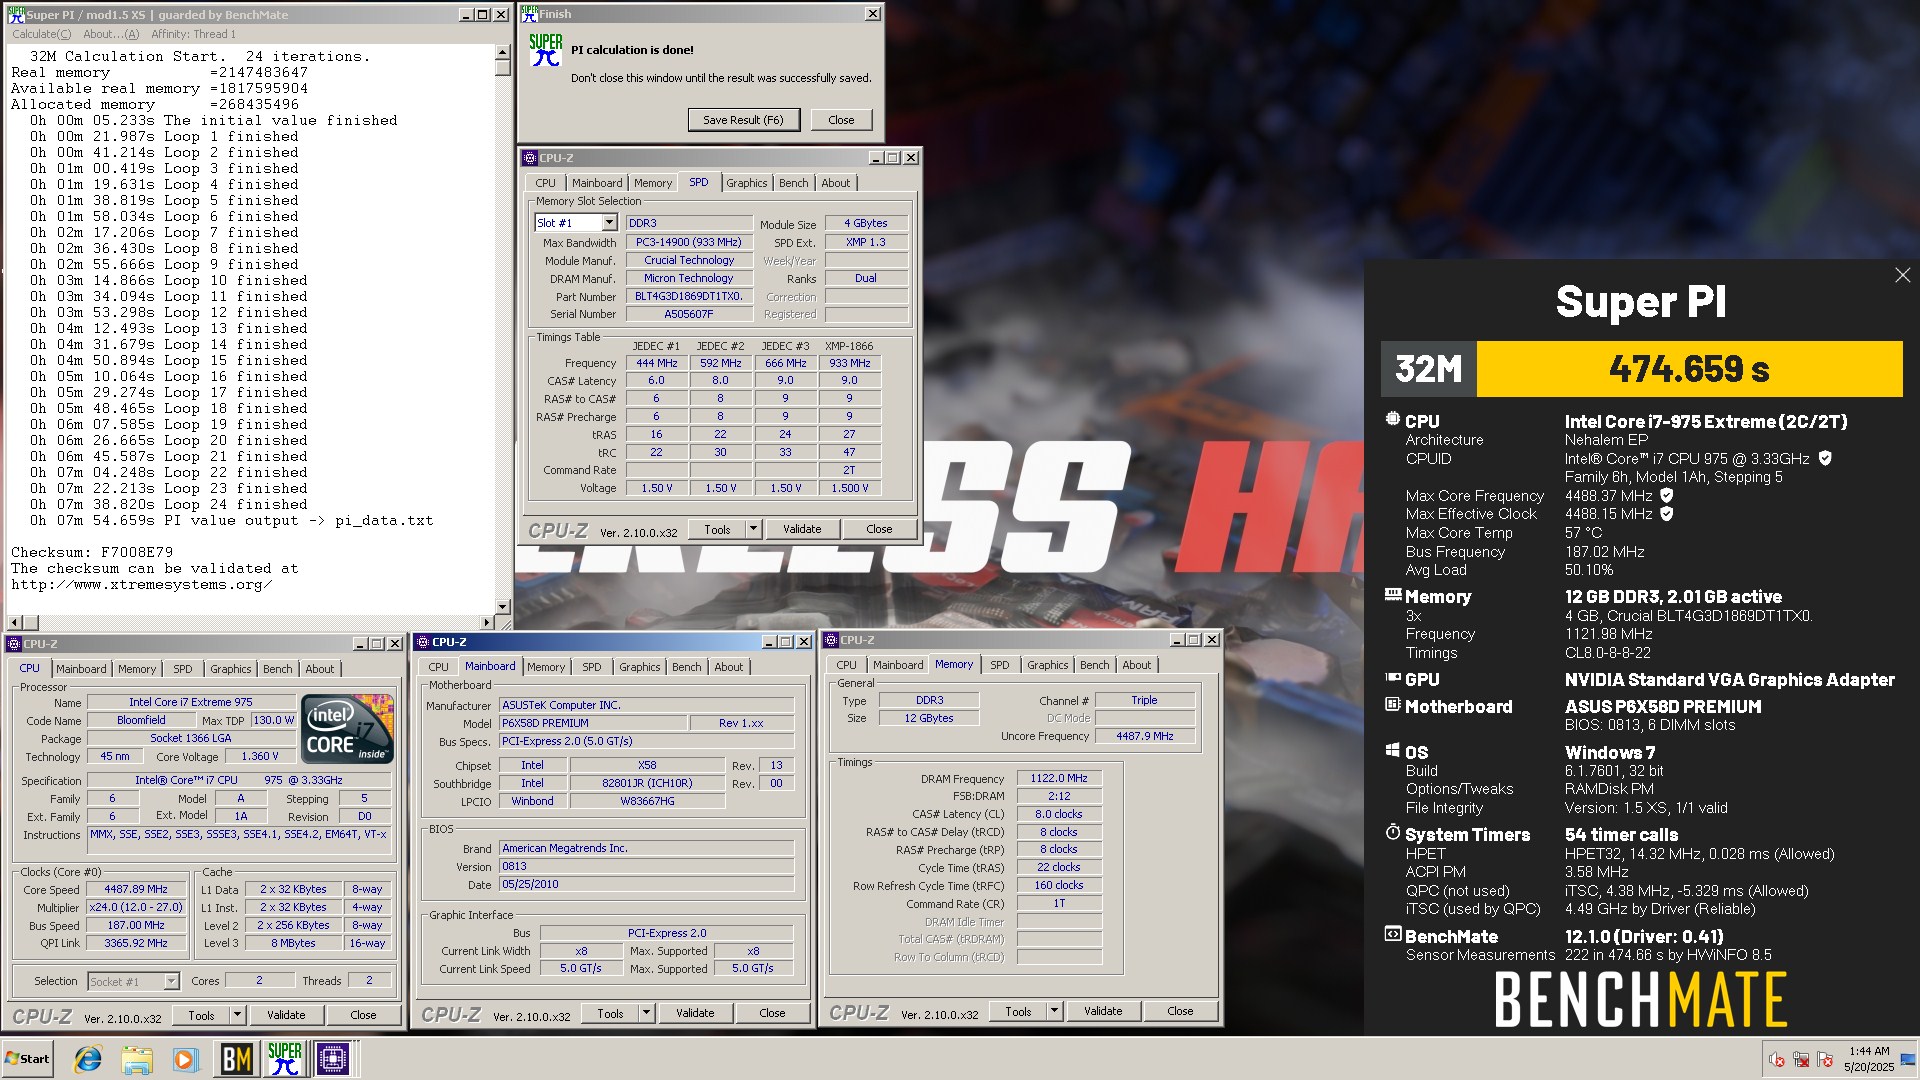The height and width of the screenshot is (1080, 1920).
Task: Click Save Result (F6) button
Action: 743,120
